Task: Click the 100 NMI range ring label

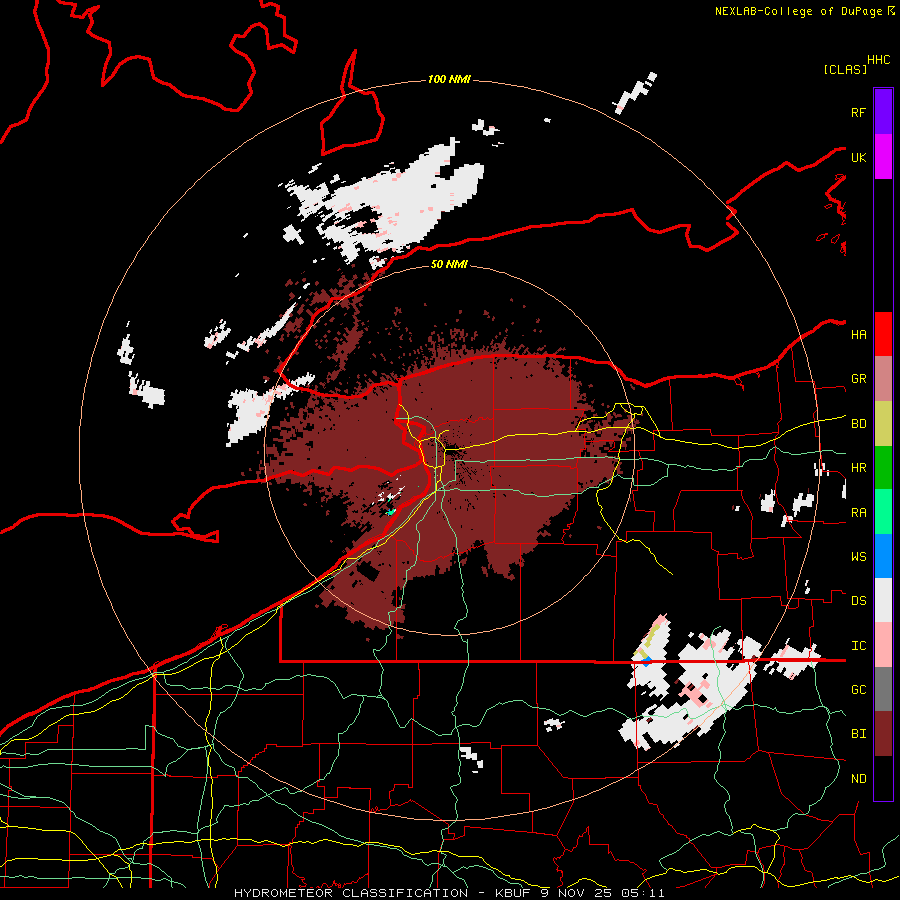Action: 449,79
